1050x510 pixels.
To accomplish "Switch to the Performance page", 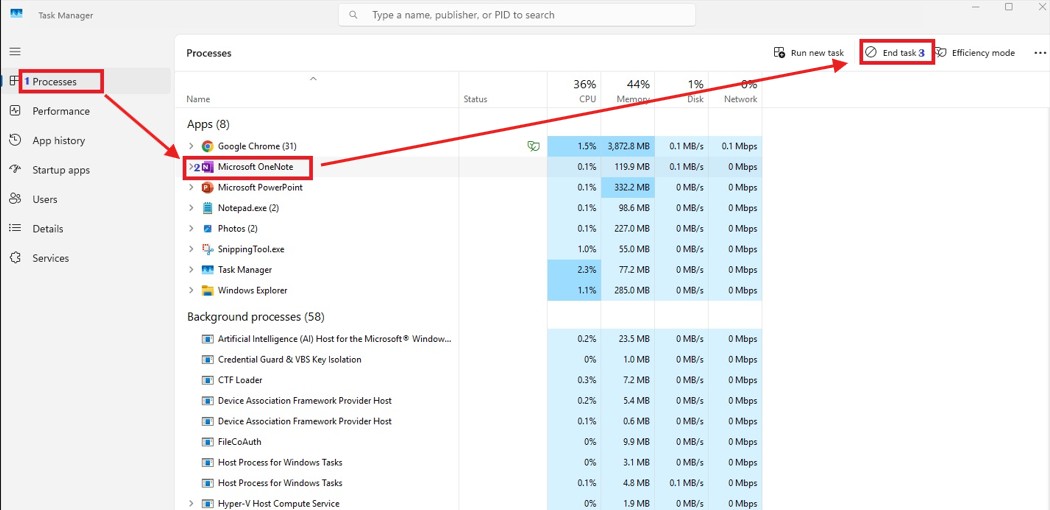I will [x=86, y=111].
